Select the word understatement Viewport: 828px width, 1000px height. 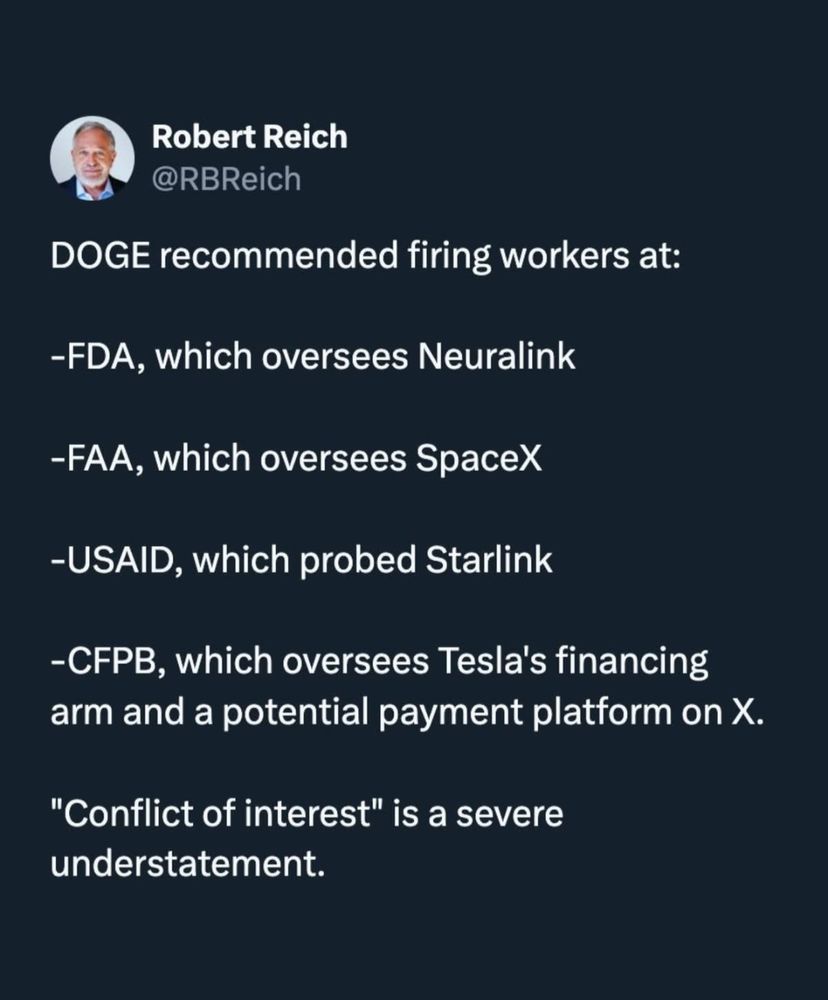click(x=188, y=864)
